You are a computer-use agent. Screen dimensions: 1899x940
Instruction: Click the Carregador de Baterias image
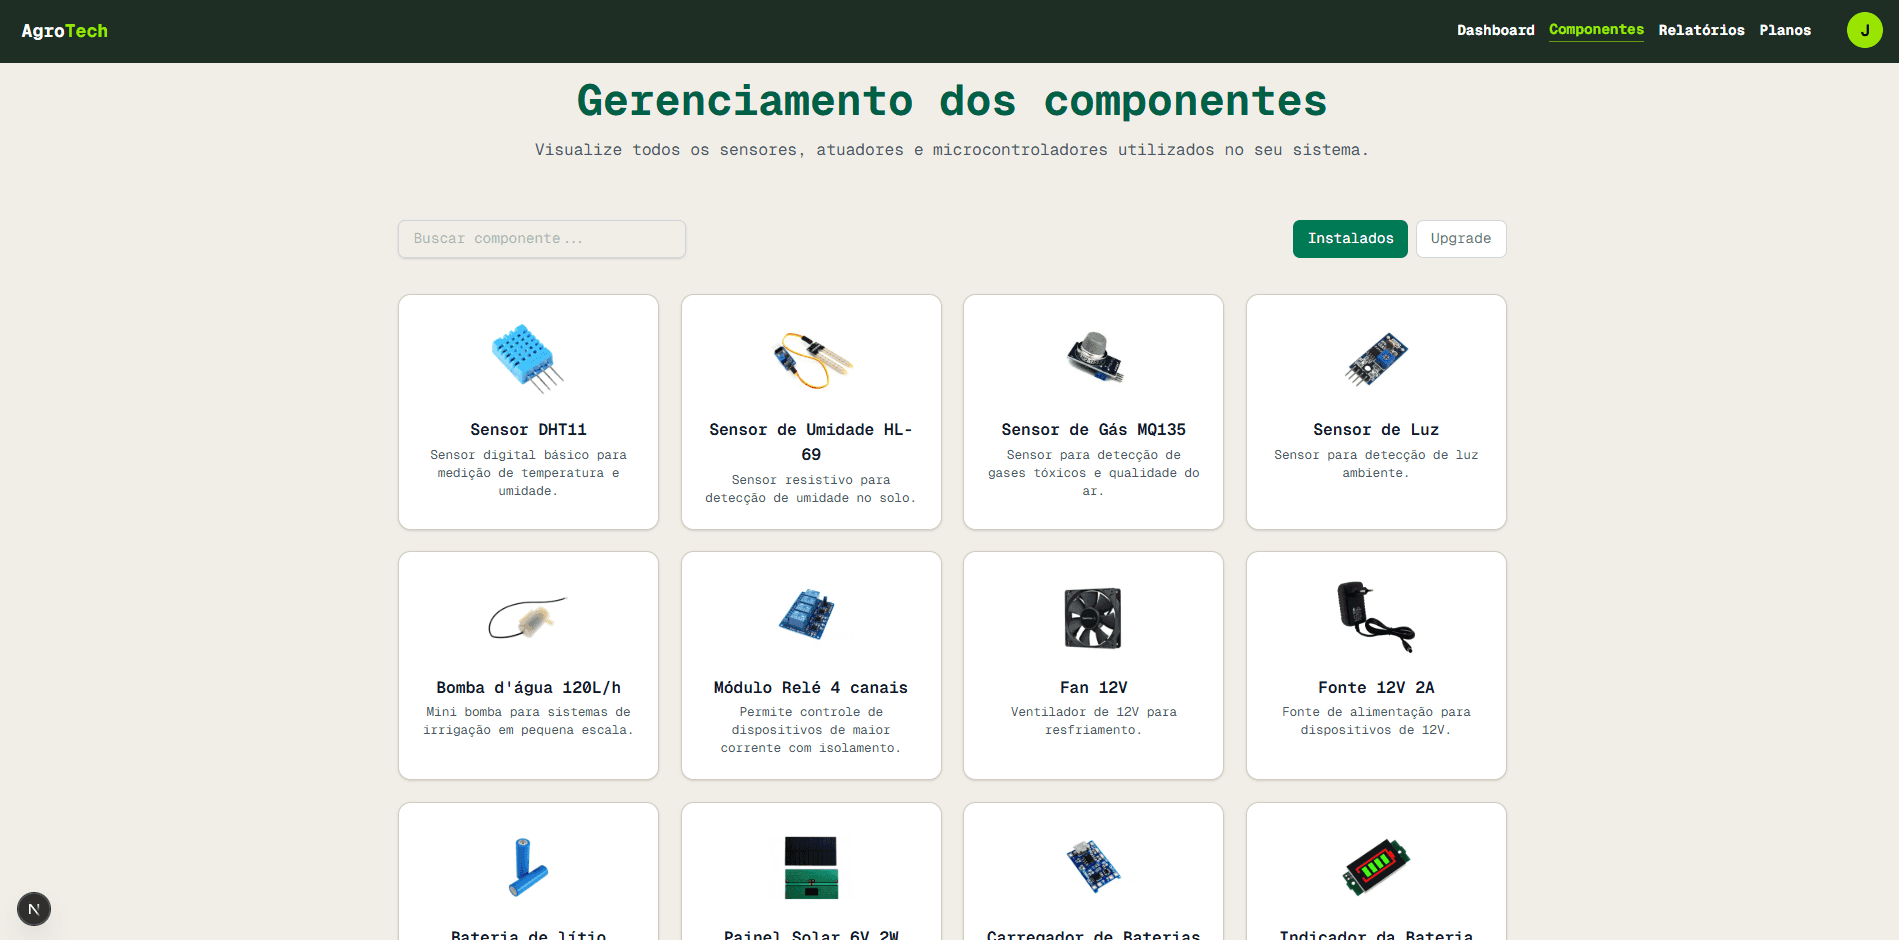(1092, 868)
